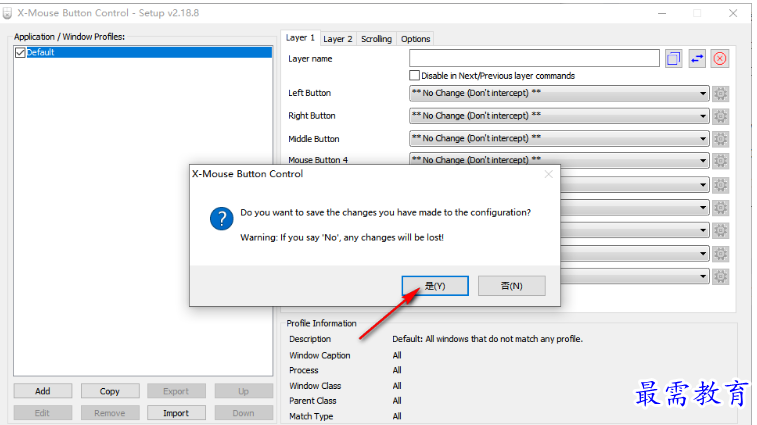Open settings gear for Mouse Button 4
The image size is (757, 425).
tap(720, 161)
